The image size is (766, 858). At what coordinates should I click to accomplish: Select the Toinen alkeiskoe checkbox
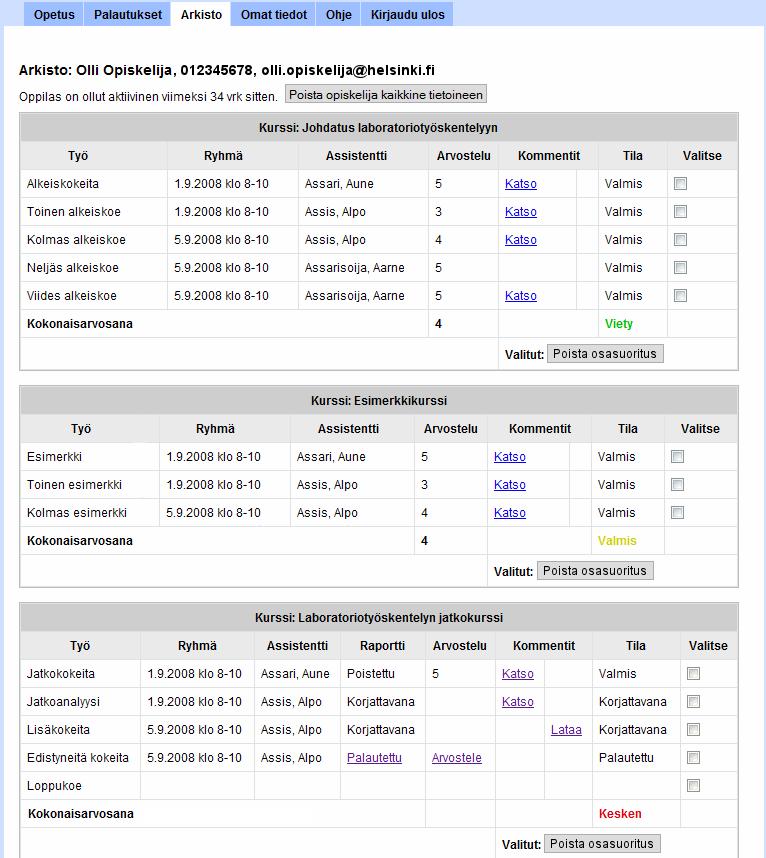[681, 212]
